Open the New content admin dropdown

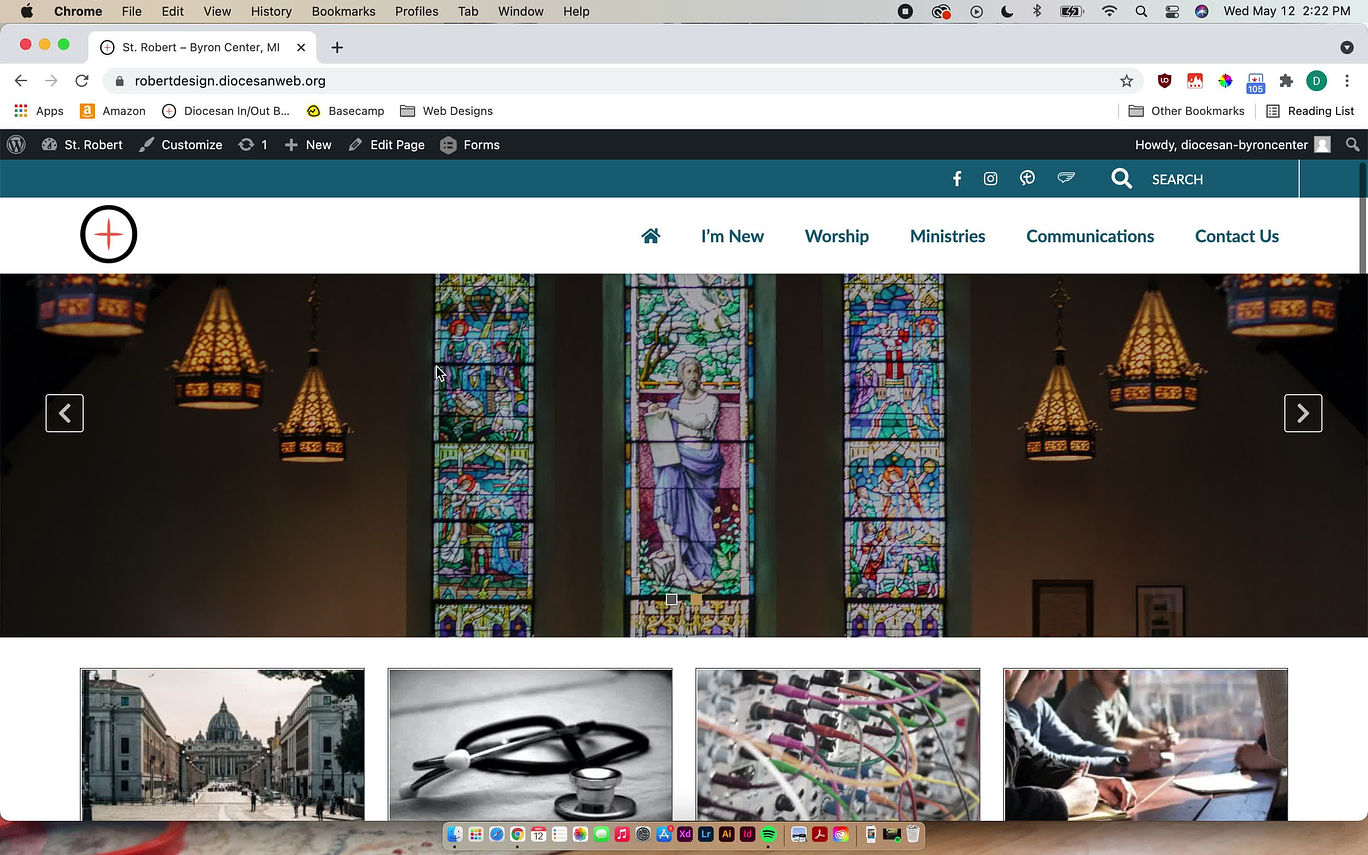(308, 145)
